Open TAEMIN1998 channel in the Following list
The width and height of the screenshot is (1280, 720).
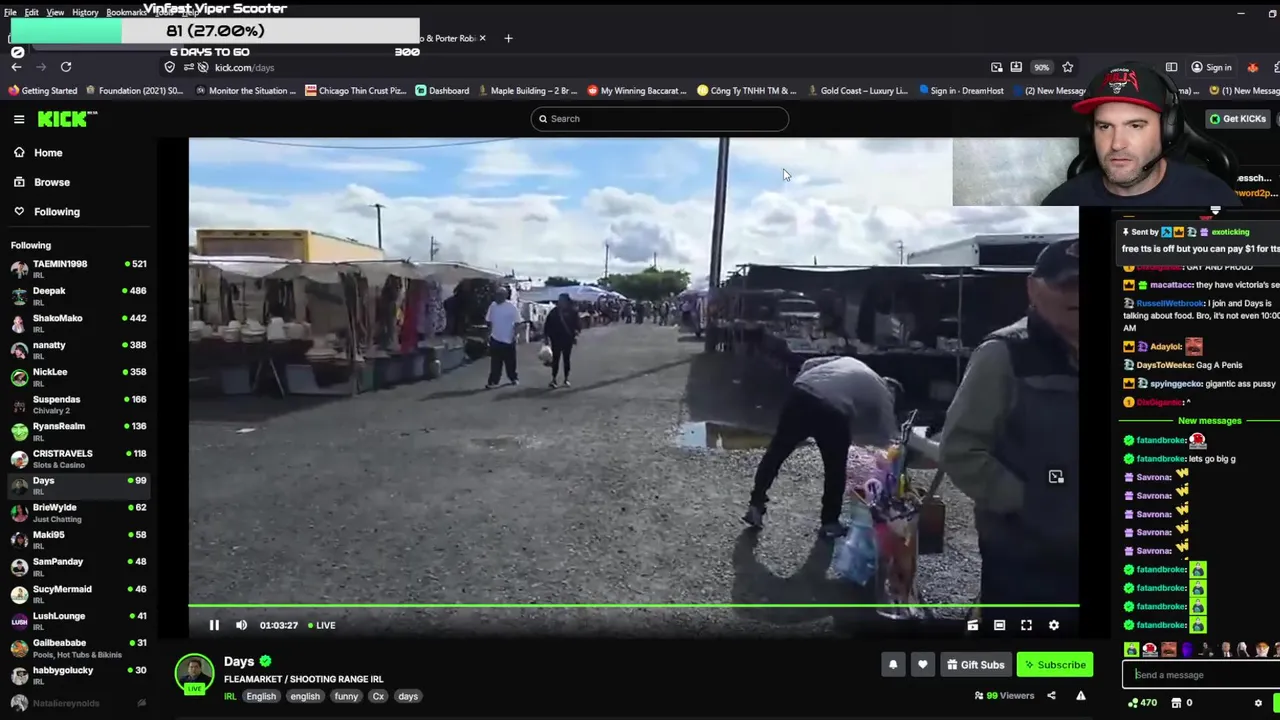point(78,268)
